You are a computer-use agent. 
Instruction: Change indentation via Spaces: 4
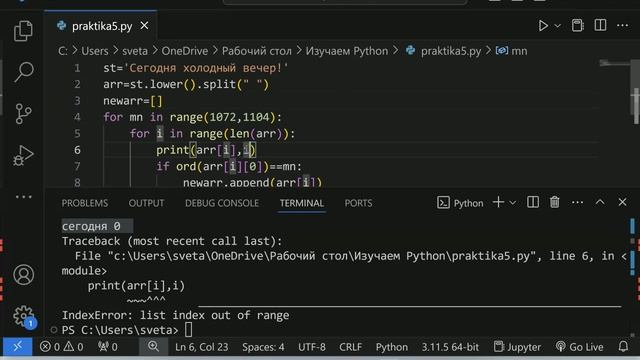263,347
